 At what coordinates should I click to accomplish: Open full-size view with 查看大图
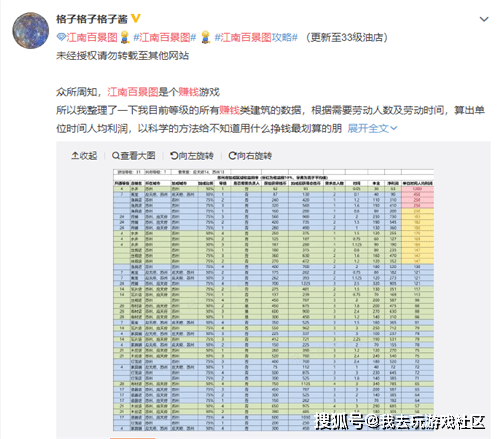point(134,156)
